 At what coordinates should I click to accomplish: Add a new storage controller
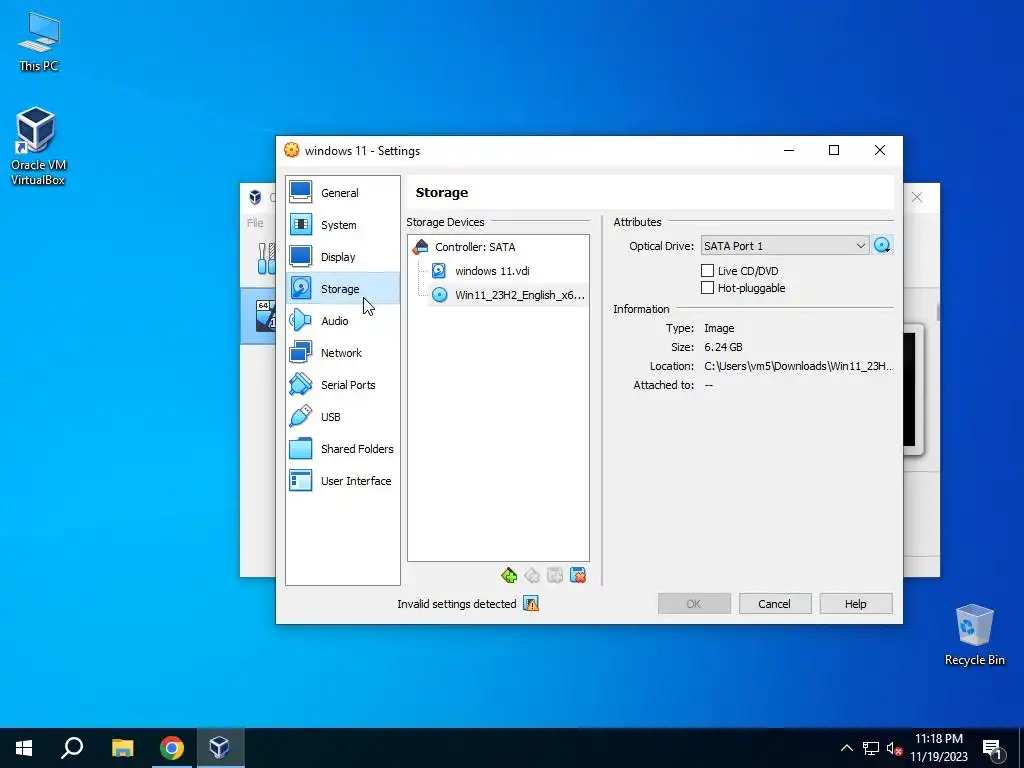tap(509, 575)
